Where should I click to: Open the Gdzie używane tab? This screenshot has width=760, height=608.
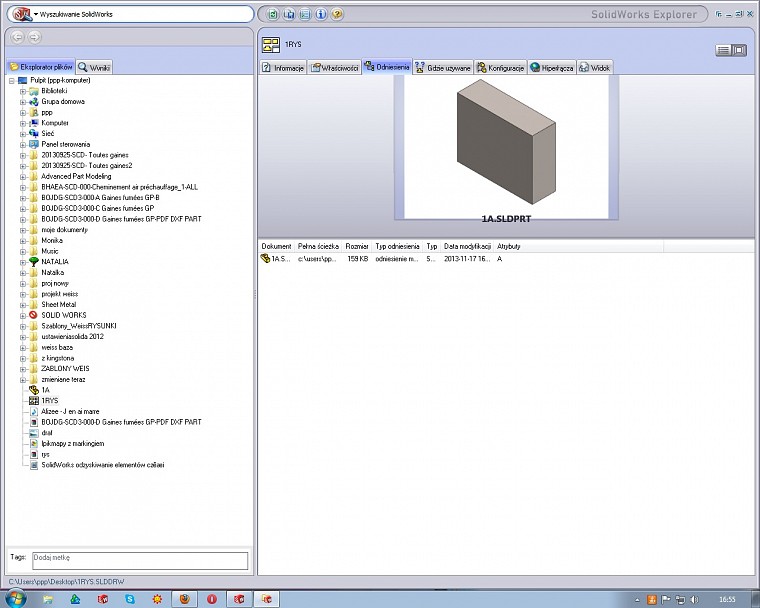point(443,68)
